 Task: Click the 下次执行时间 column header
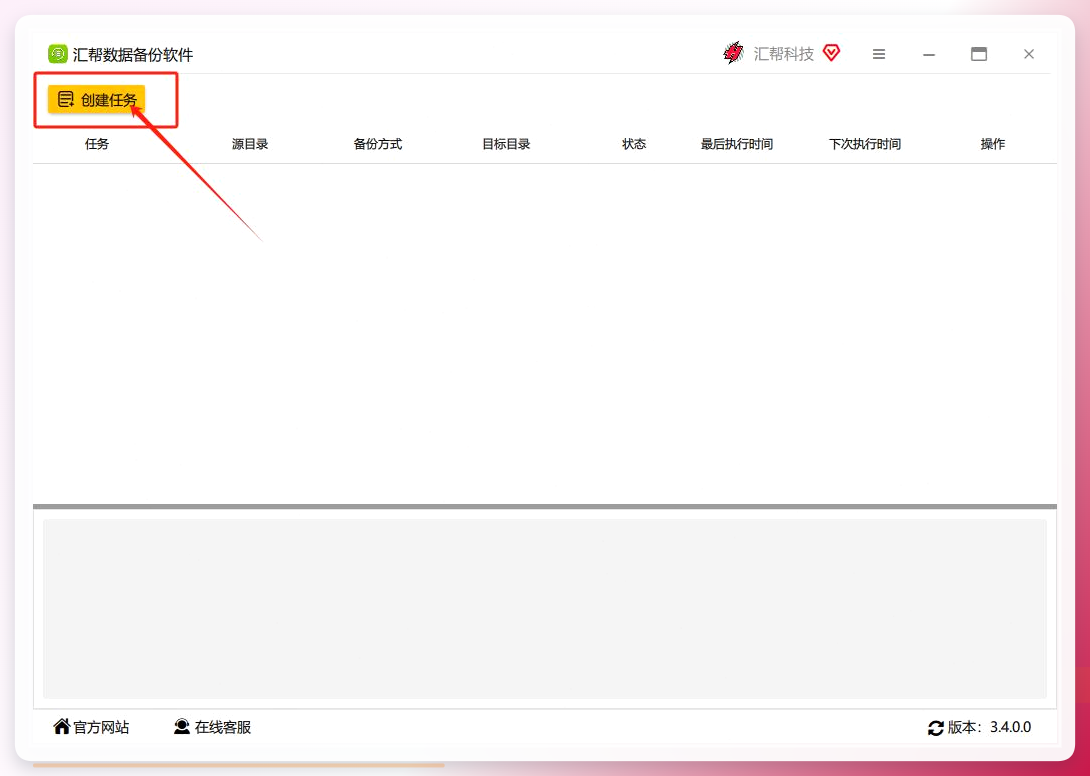(865, 144)
